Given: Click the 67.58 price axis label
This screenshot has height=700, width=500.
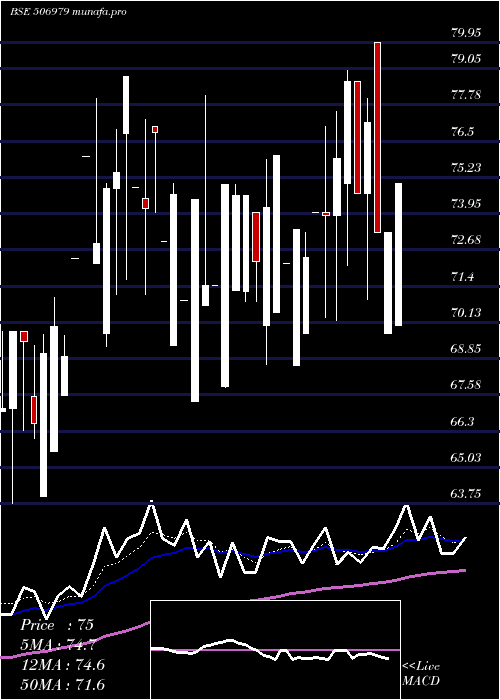Looking at the screenshot, I should click(466, 385).
